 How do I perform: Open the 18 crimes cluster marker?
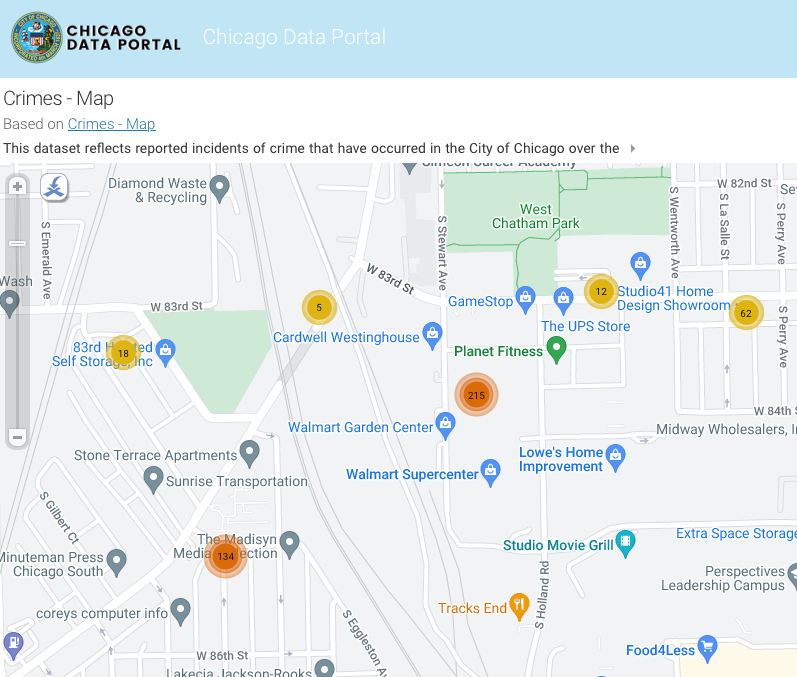coord(123,353)
